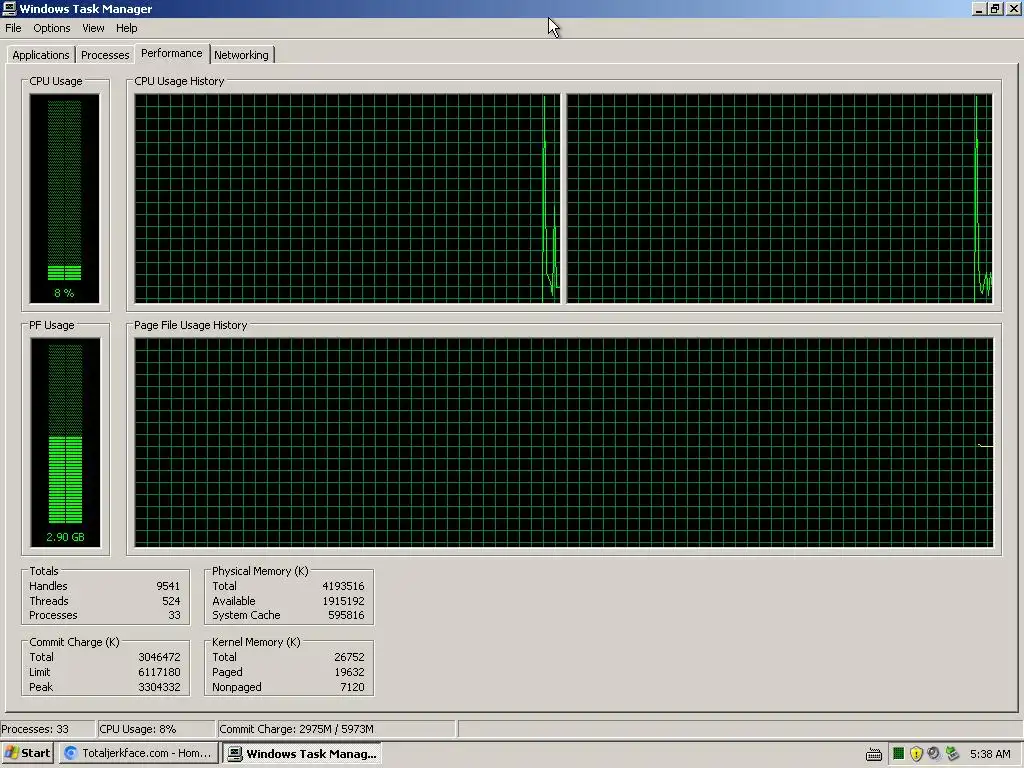
Task: Open the View menu
Action: (93, 28)
